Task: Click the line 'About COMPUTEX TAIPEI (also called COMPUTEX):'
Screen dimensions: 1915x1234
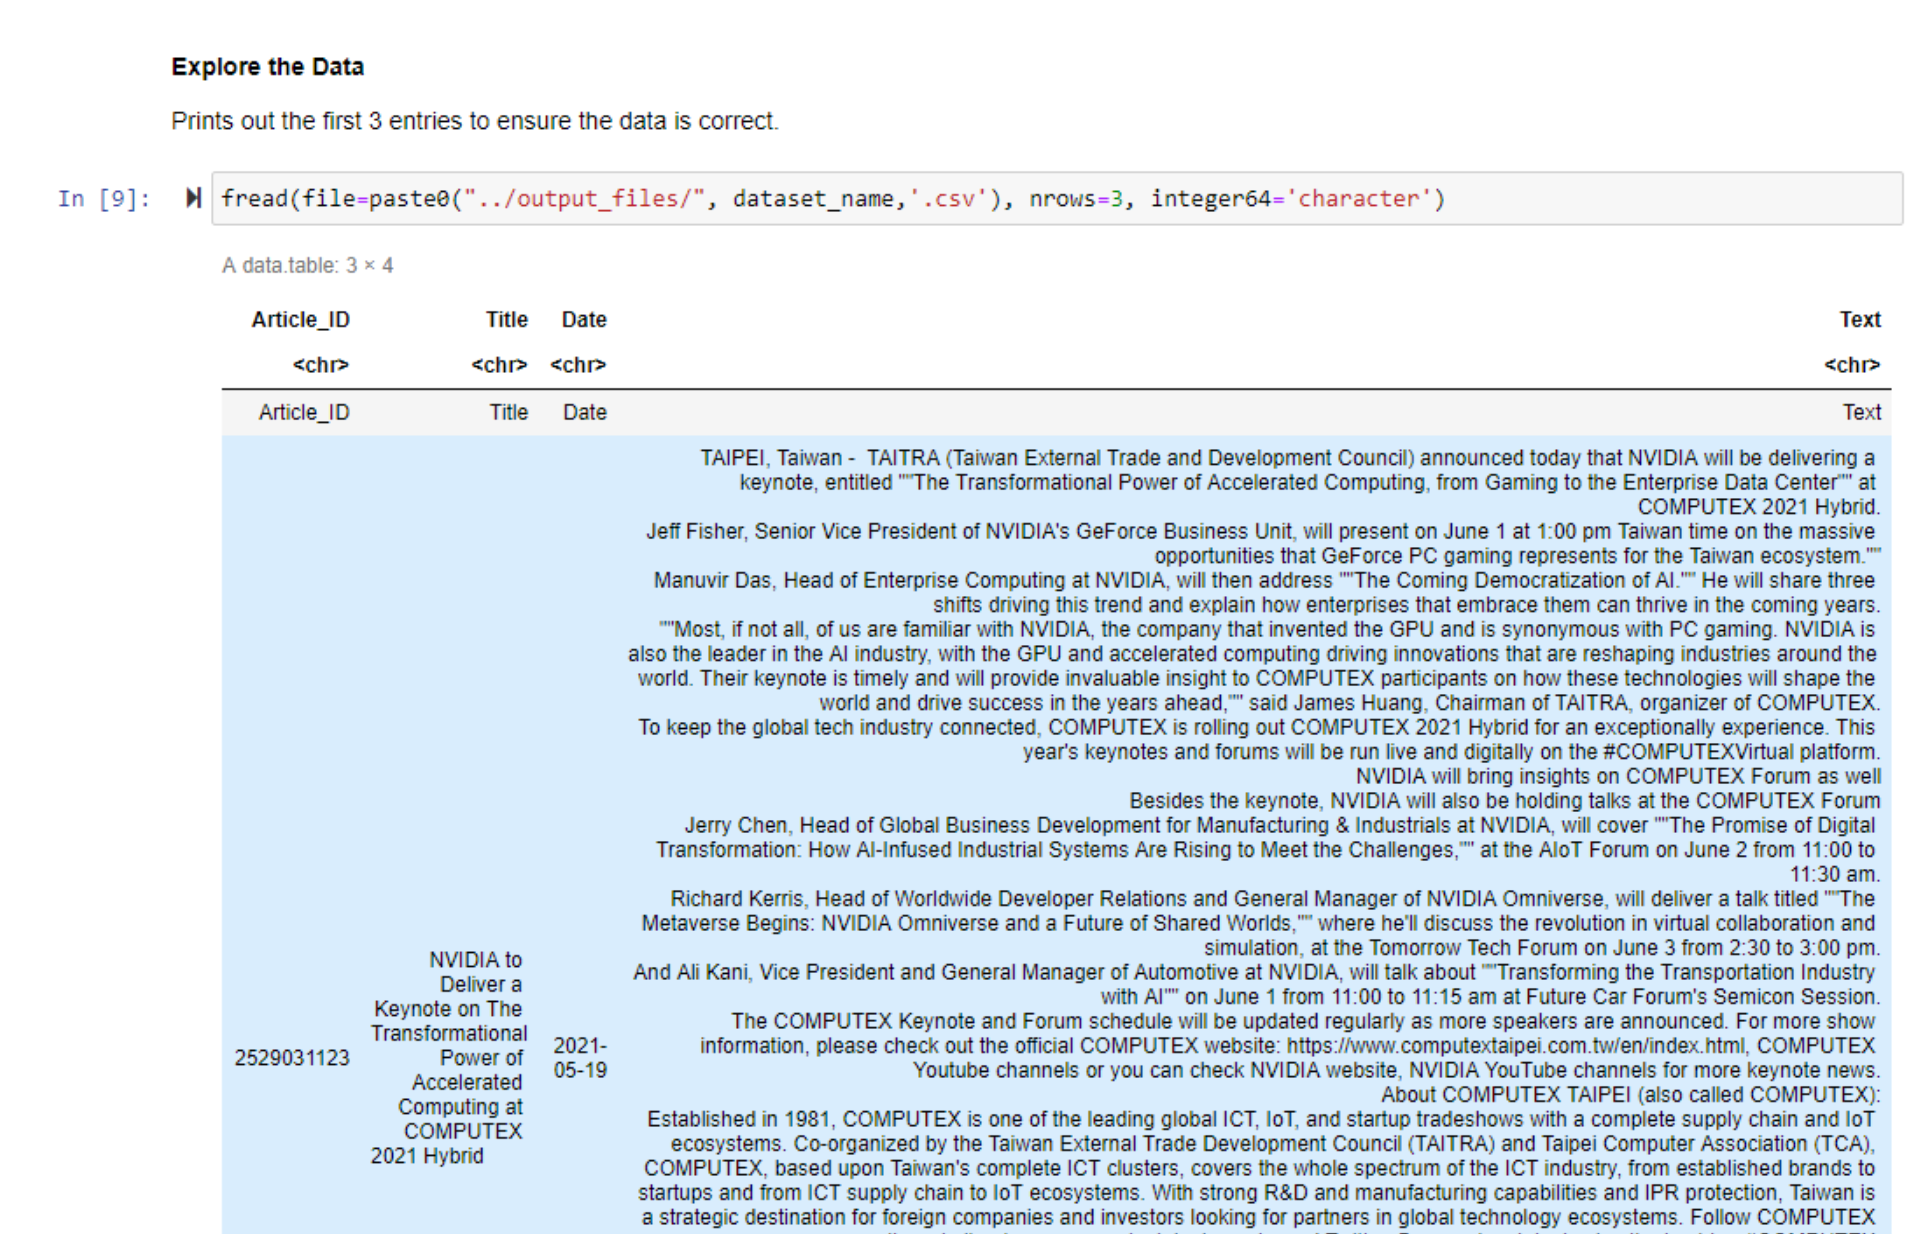Action: tap(1631, 1095)
